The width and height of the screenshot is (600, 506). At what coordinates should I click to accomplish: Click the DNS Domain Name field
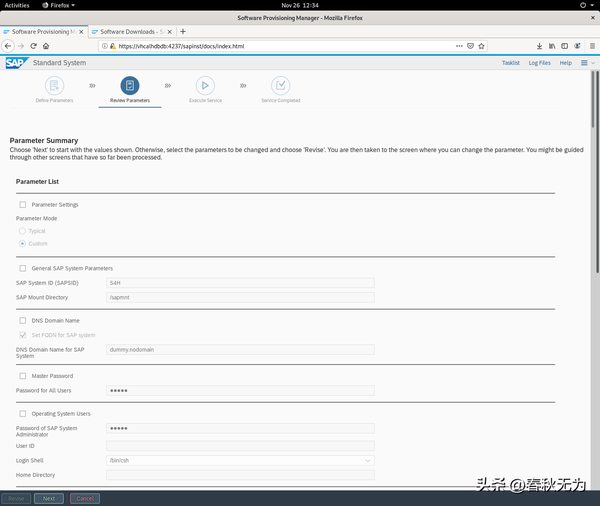pos(240,349)
